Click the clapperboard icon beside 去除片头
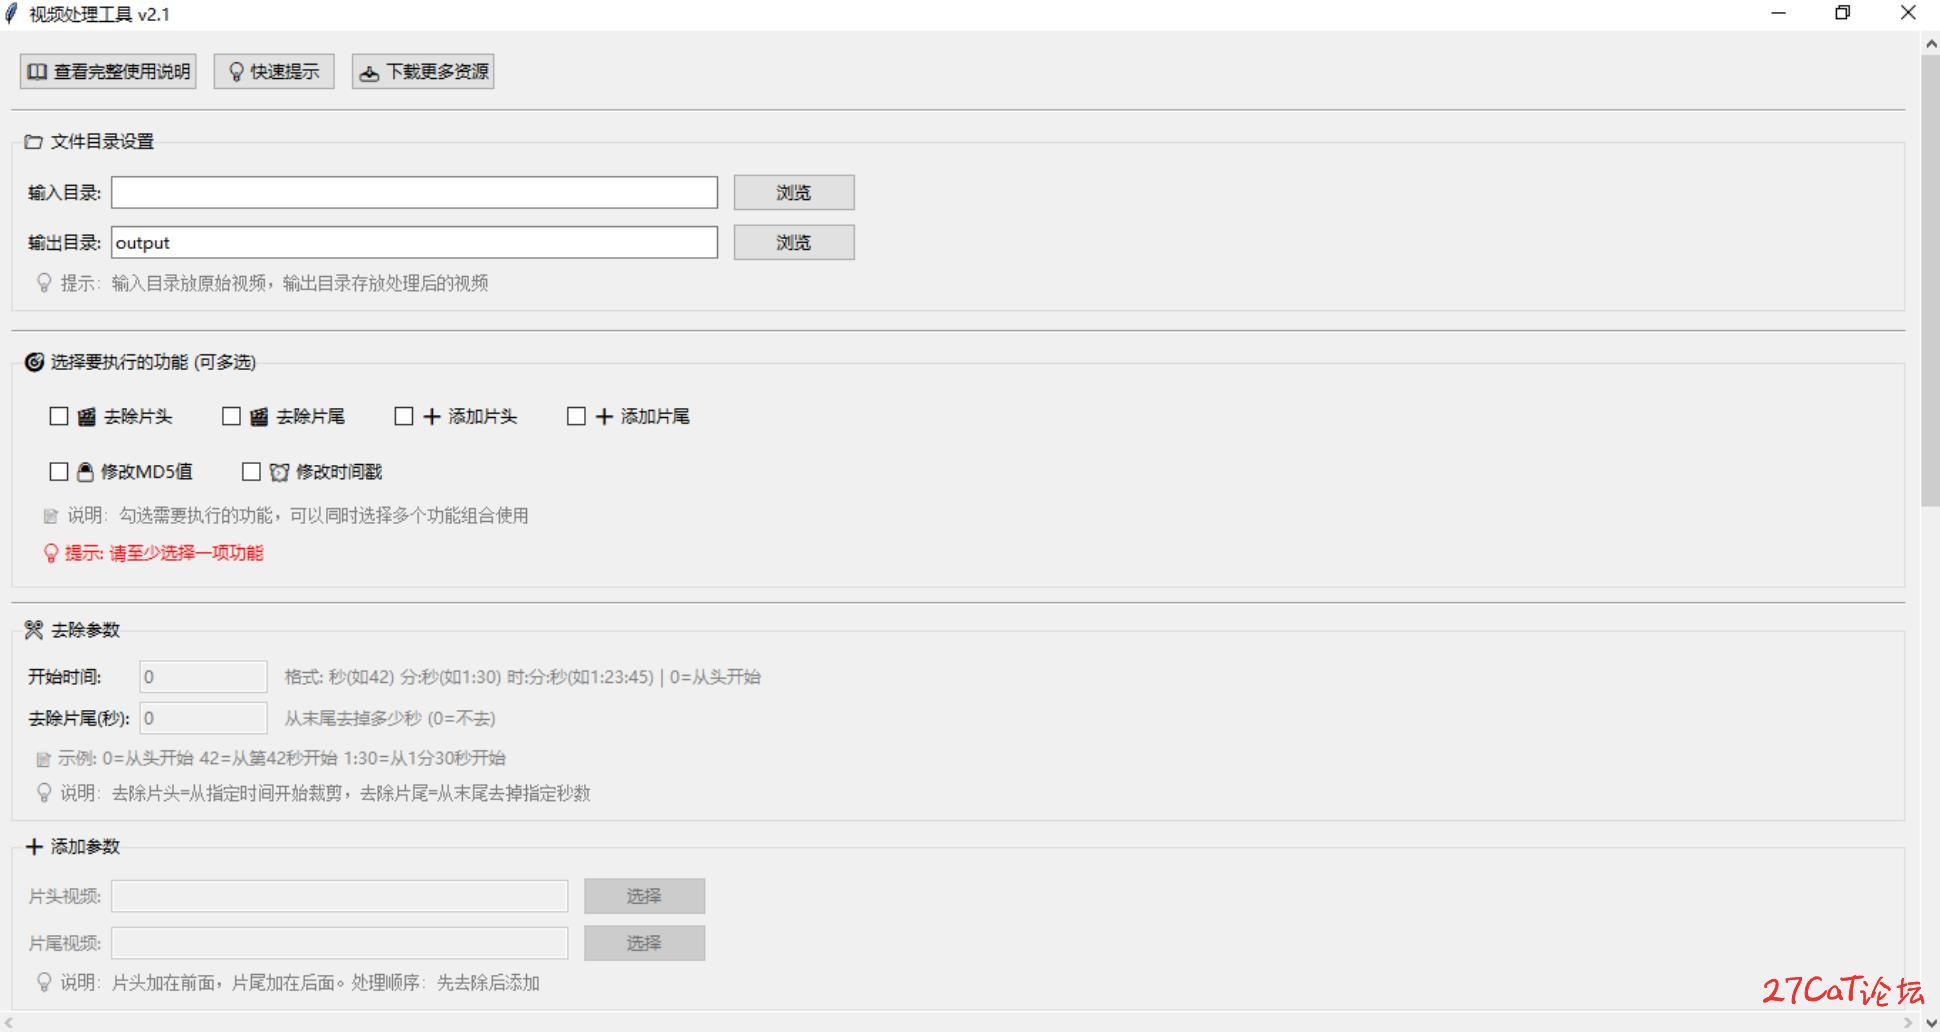 tap(87, 417)
